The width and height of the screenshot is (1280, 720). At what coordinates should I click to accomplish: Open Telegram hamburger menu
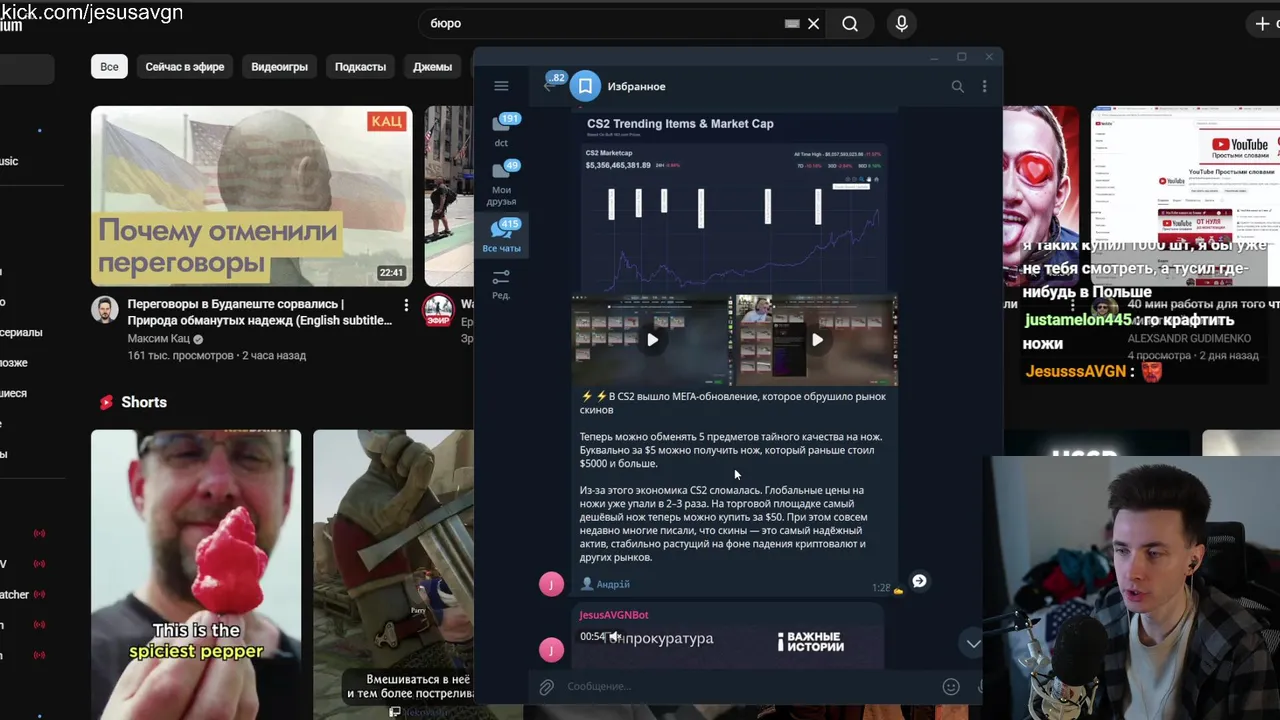point(501,86)
